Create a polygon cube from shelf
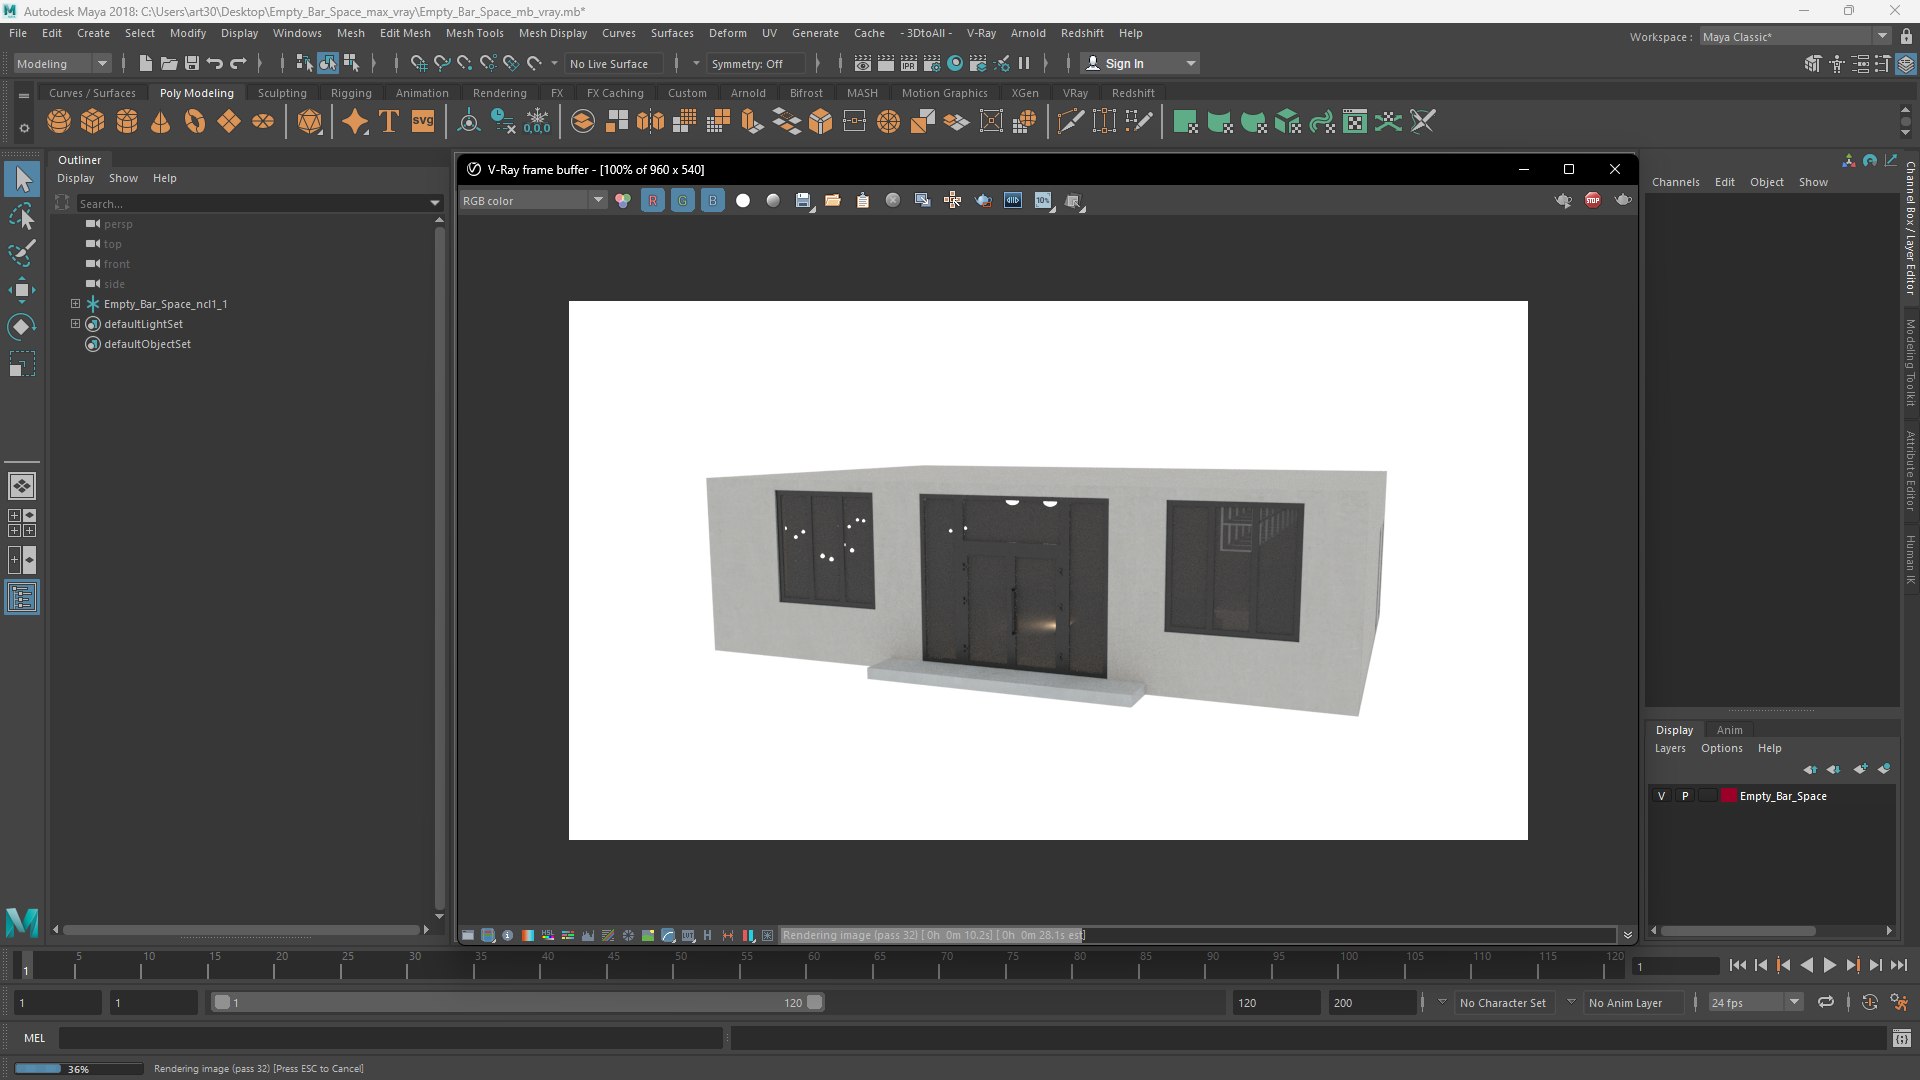This screenshot has height=1080, width=1920. click(93, 122)
